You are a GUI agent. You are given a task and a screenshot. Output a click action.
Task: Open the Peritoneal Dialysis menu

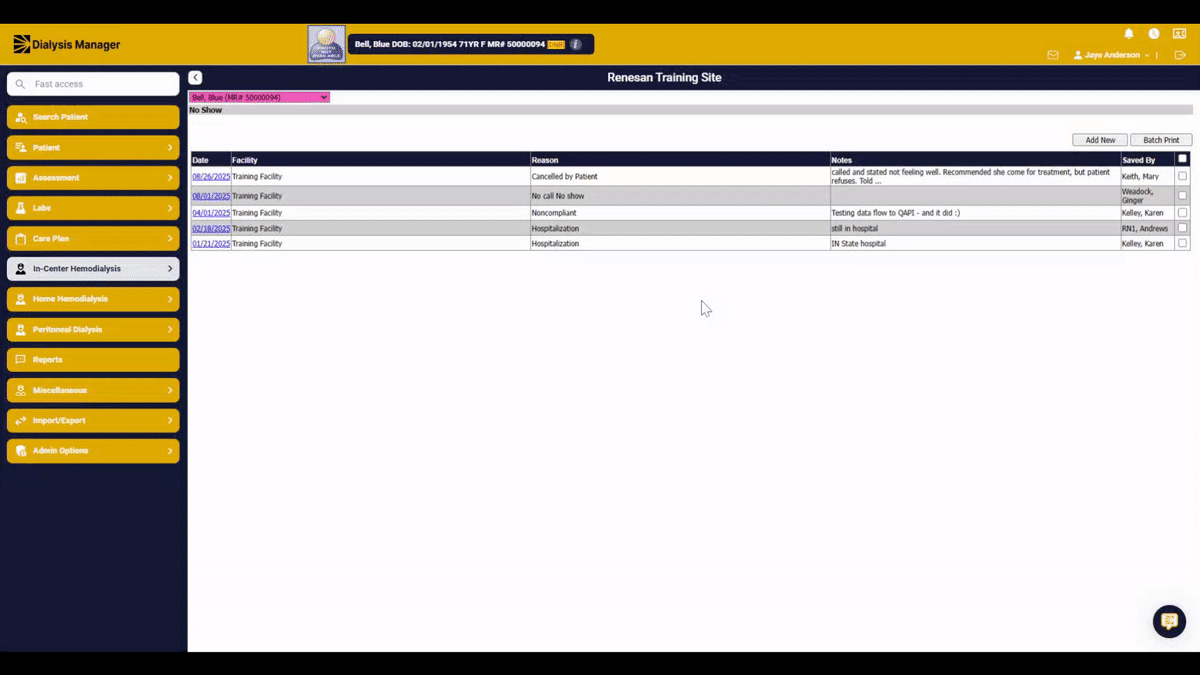click(93, 329)
